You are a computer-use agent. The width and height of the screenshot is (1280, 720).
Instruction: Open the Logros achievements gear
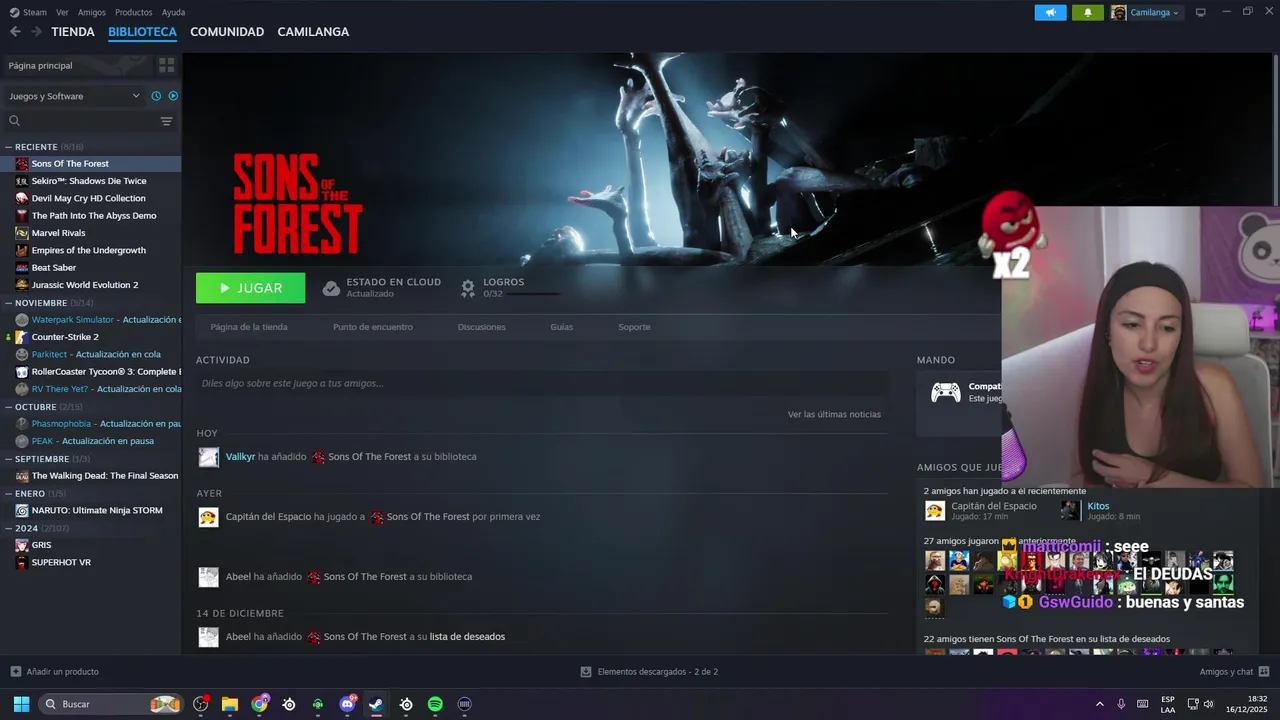click(x=467, y=288)
